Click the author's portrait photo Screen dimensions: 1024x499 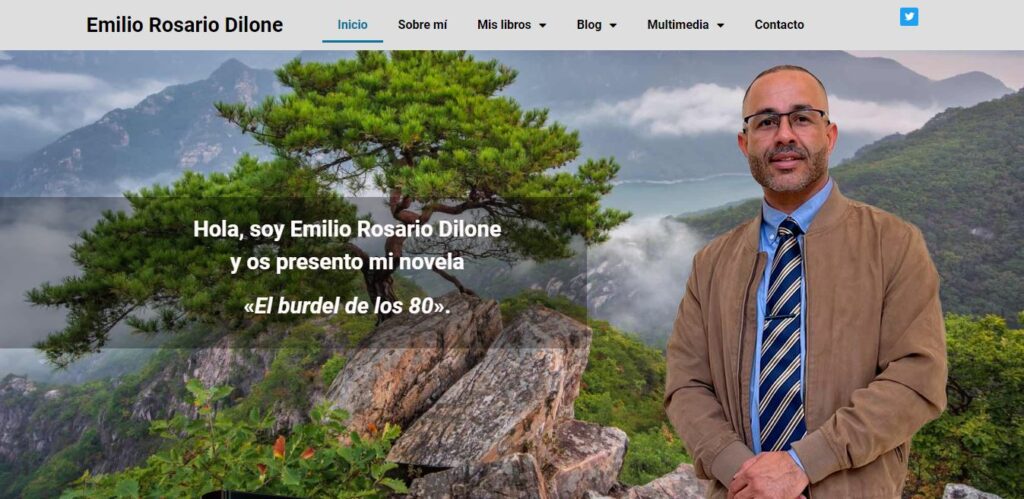[805, 282]
